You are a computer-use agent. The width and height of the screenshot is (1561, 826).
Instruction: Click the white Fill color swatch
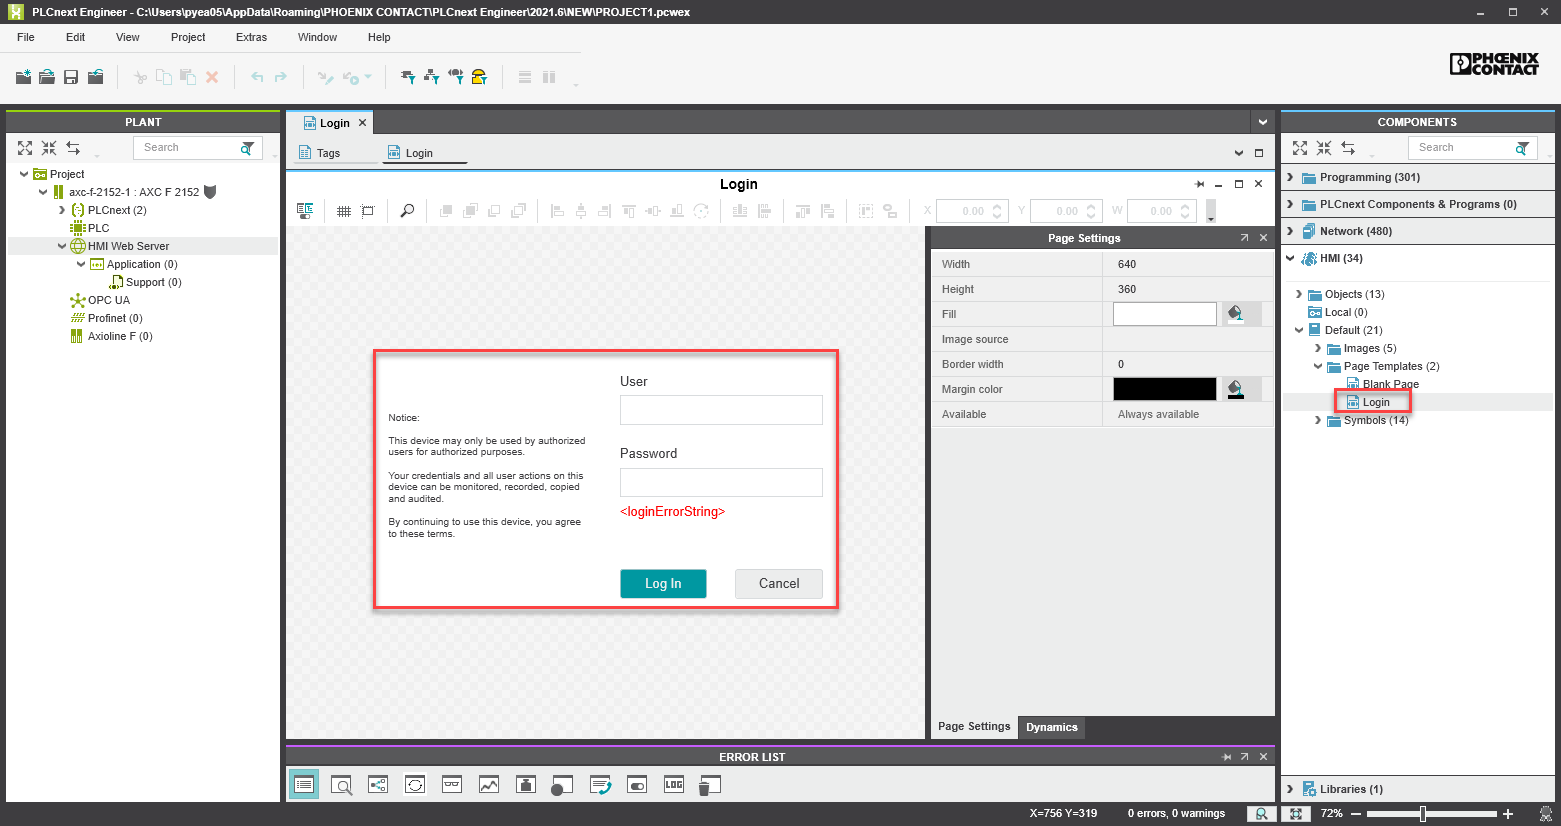[x=1165, y=314]
